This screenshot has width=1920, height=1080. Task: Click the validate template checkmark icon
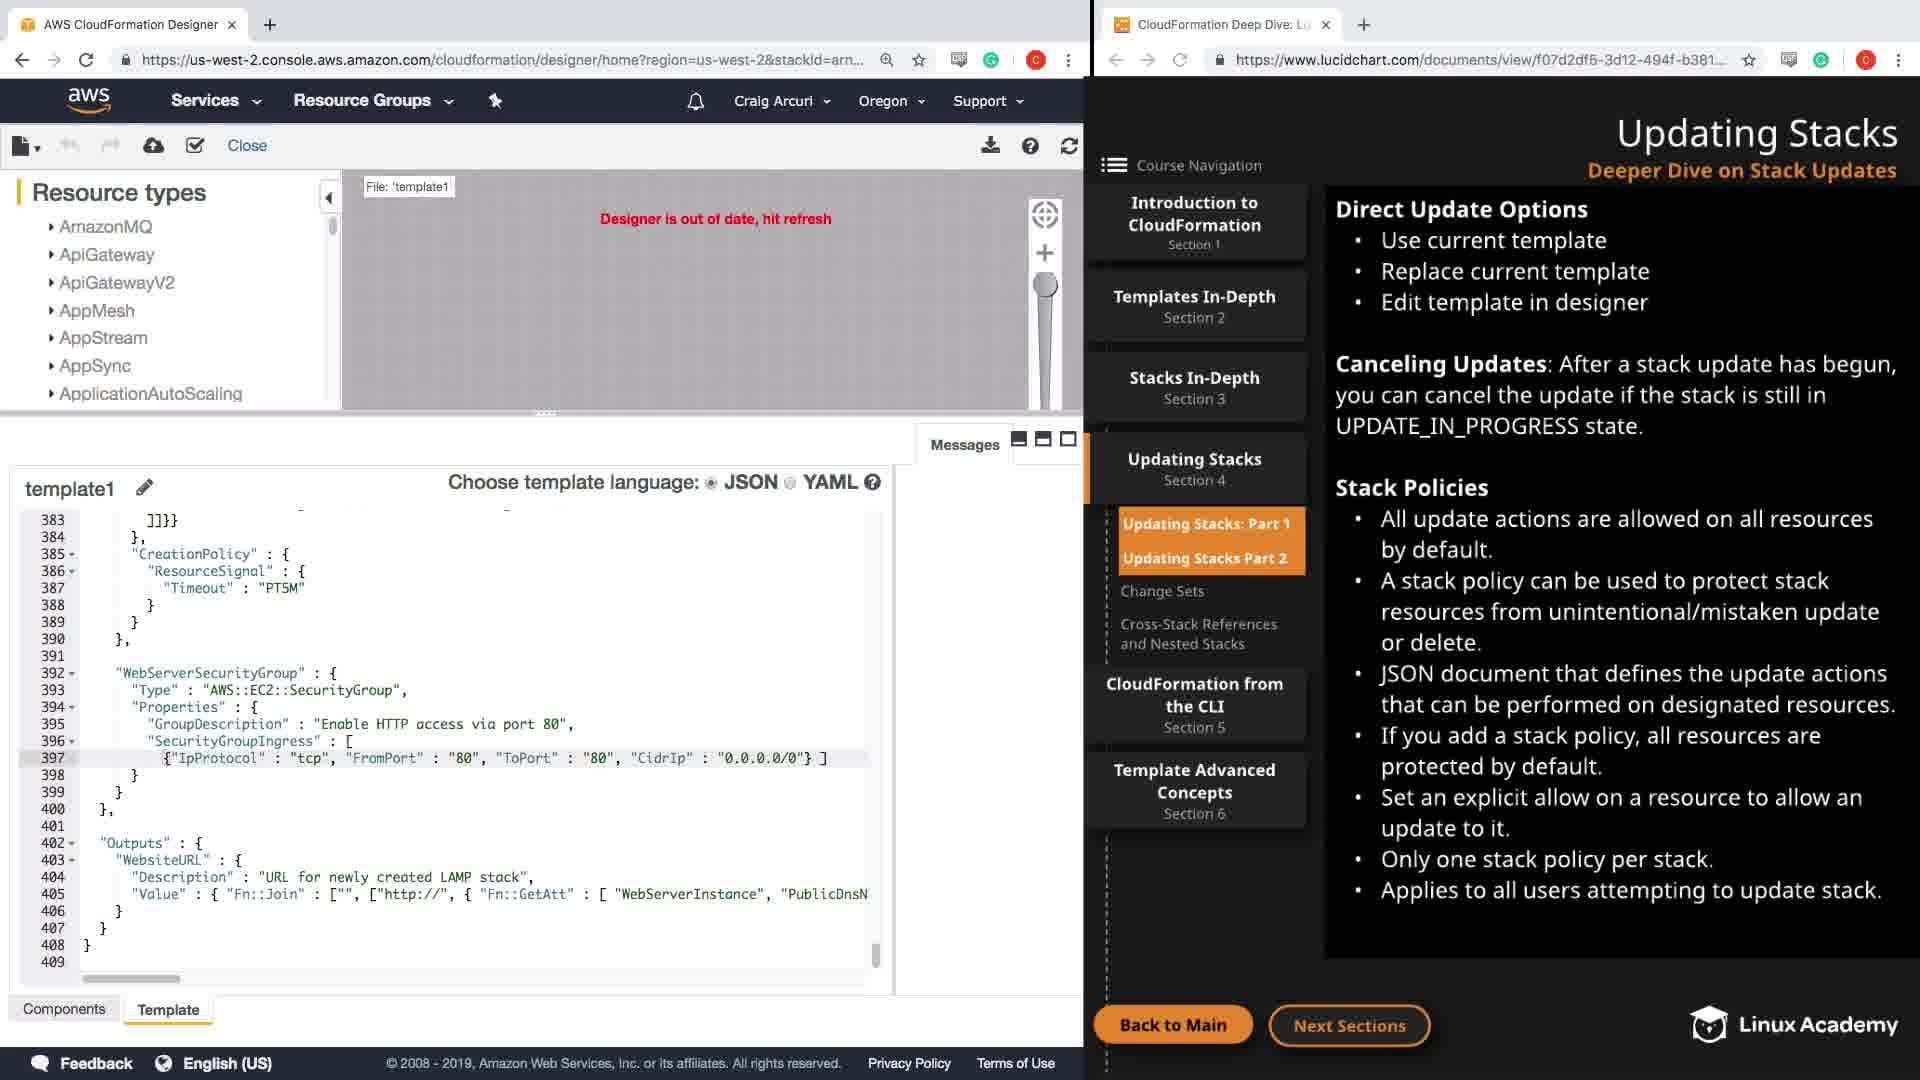tap(195, 146)
